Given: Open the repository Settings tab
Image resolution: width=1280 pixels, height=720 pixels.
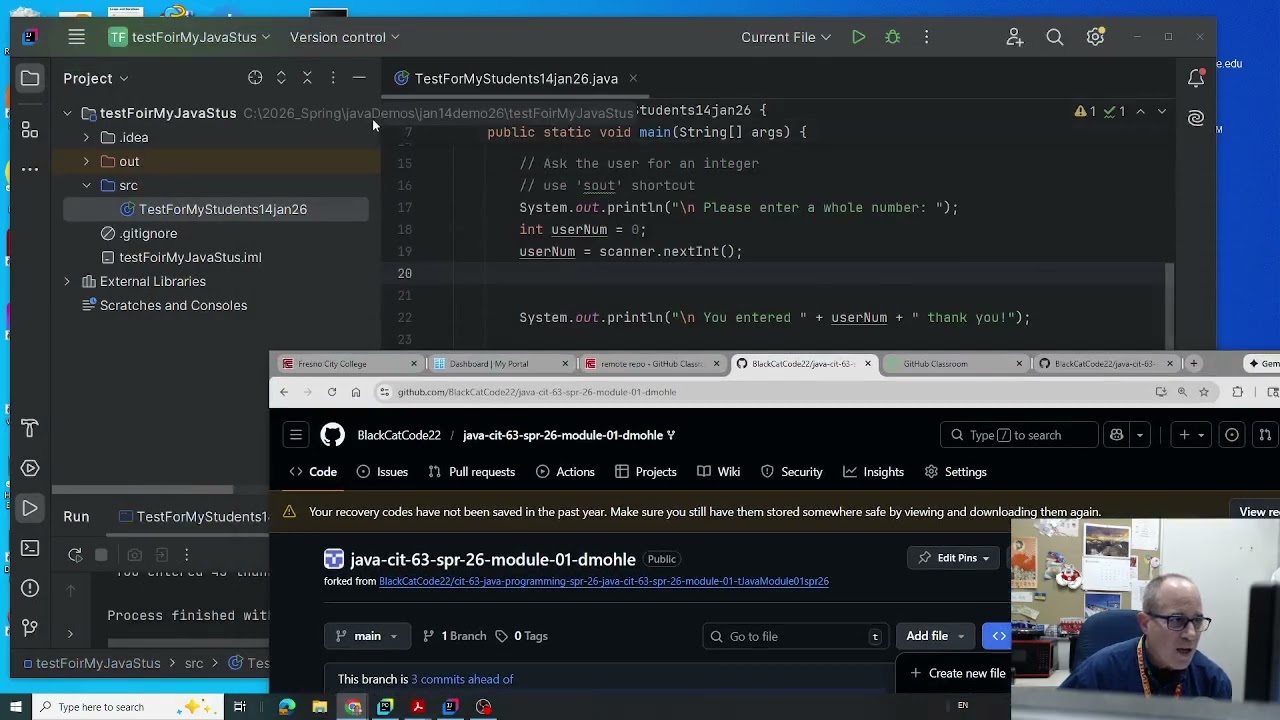Looking at the screenshot, I should [956, 472].
